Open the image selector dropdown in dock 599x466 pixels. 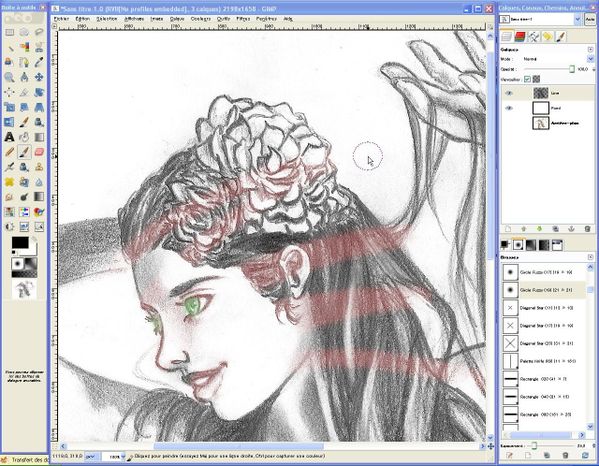pyautogui.click(x=578, y=19)
